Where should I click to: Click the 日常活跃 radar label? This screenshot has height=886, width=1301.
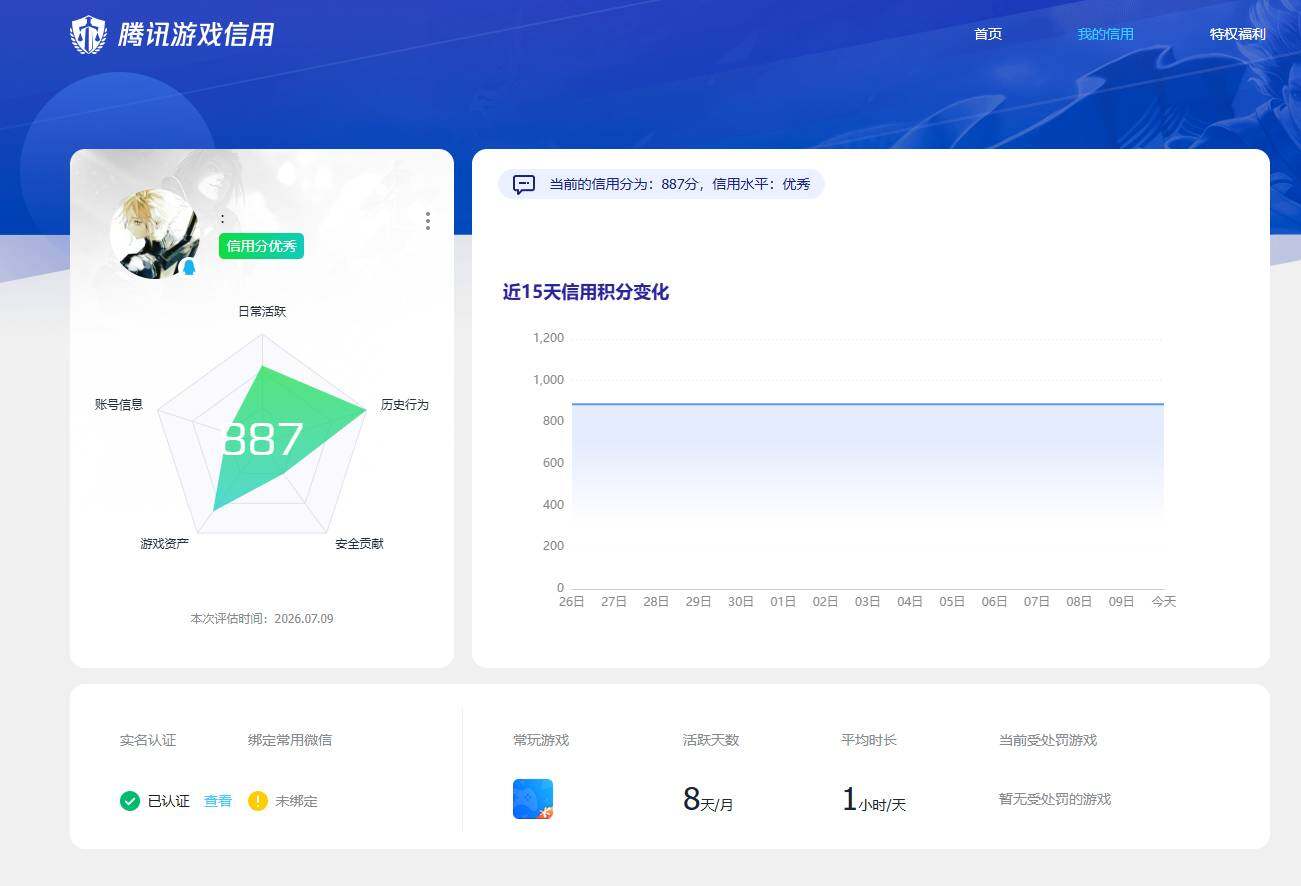pos(262,311)
